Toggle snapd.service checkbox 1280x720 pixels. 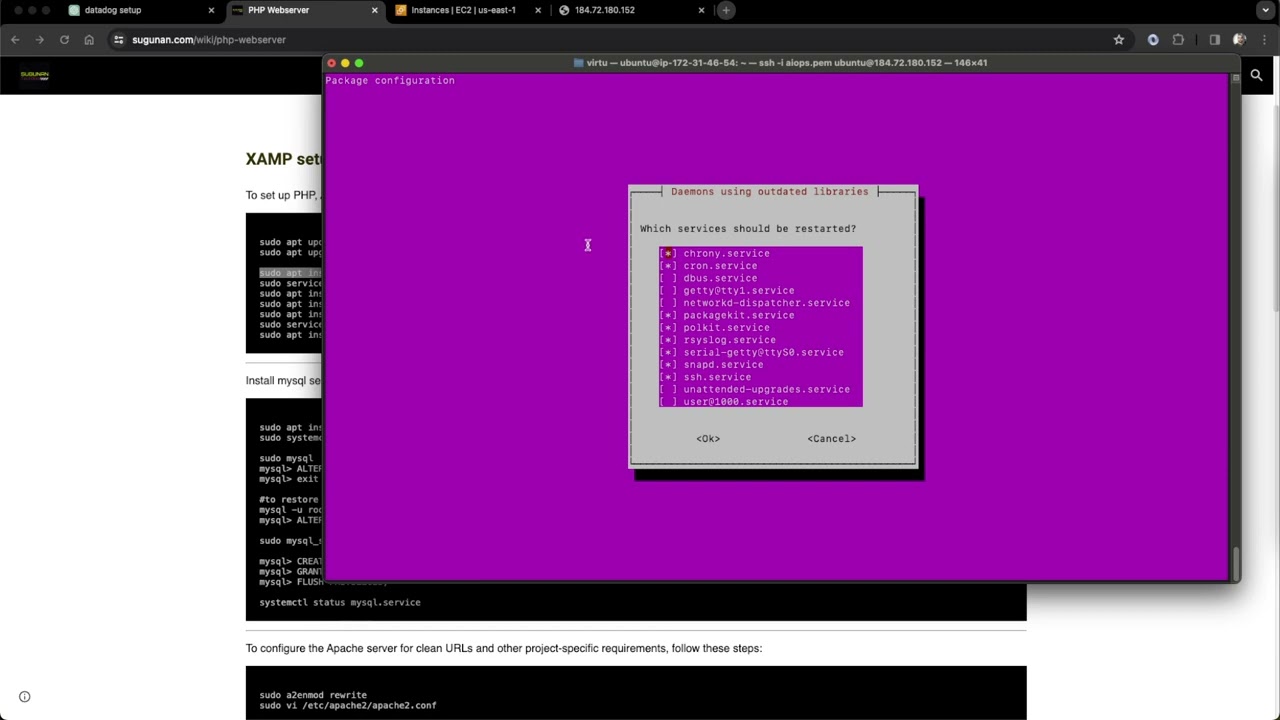pyautogui.click(x=668, y=365)
